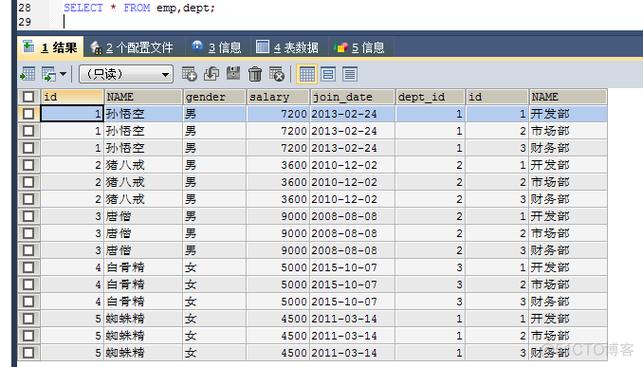This screenshot has height=367, width=643.
Task: Click the join_date column header
Action: (352, 97)
